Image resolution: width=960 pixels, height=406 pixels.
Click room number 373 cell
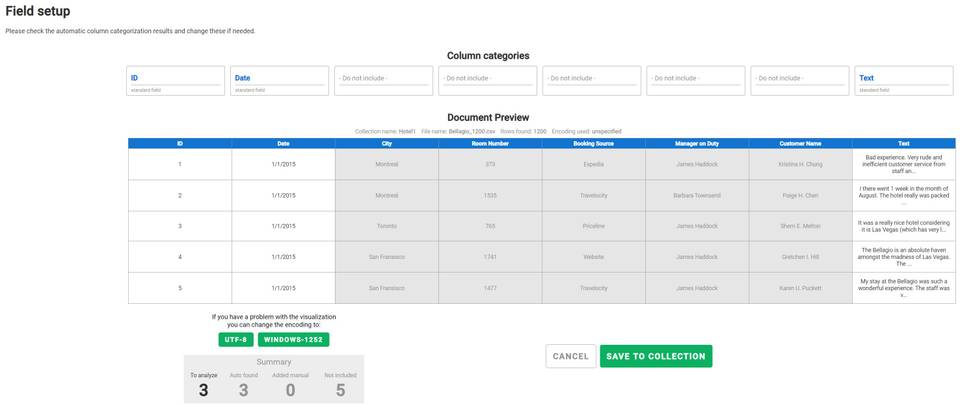click(490, 164)
